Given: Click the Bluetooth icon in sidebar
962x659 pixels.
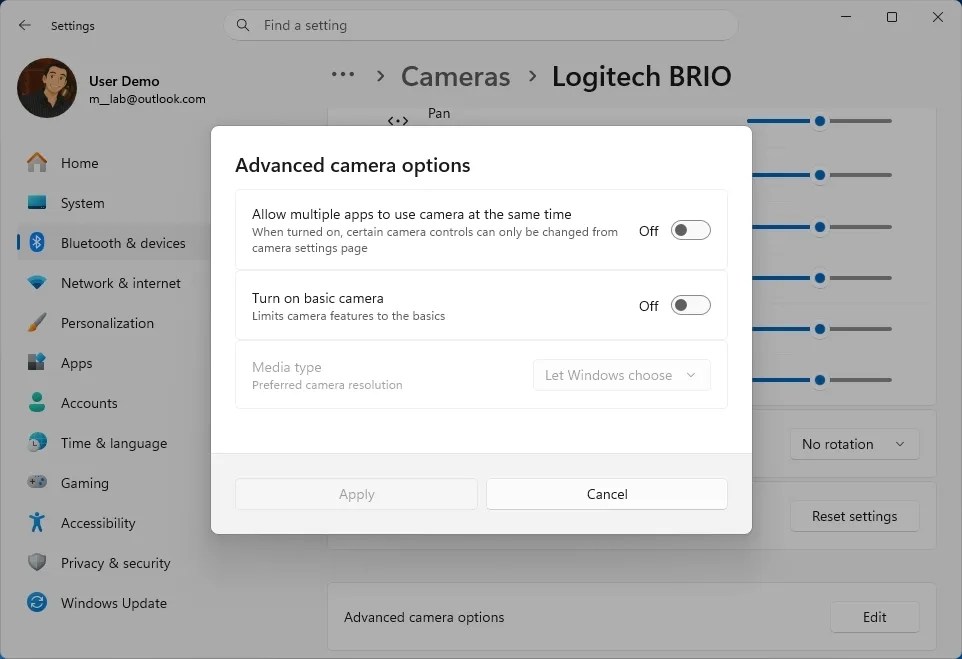Looking at the screenshot, I should pos(37,242).
